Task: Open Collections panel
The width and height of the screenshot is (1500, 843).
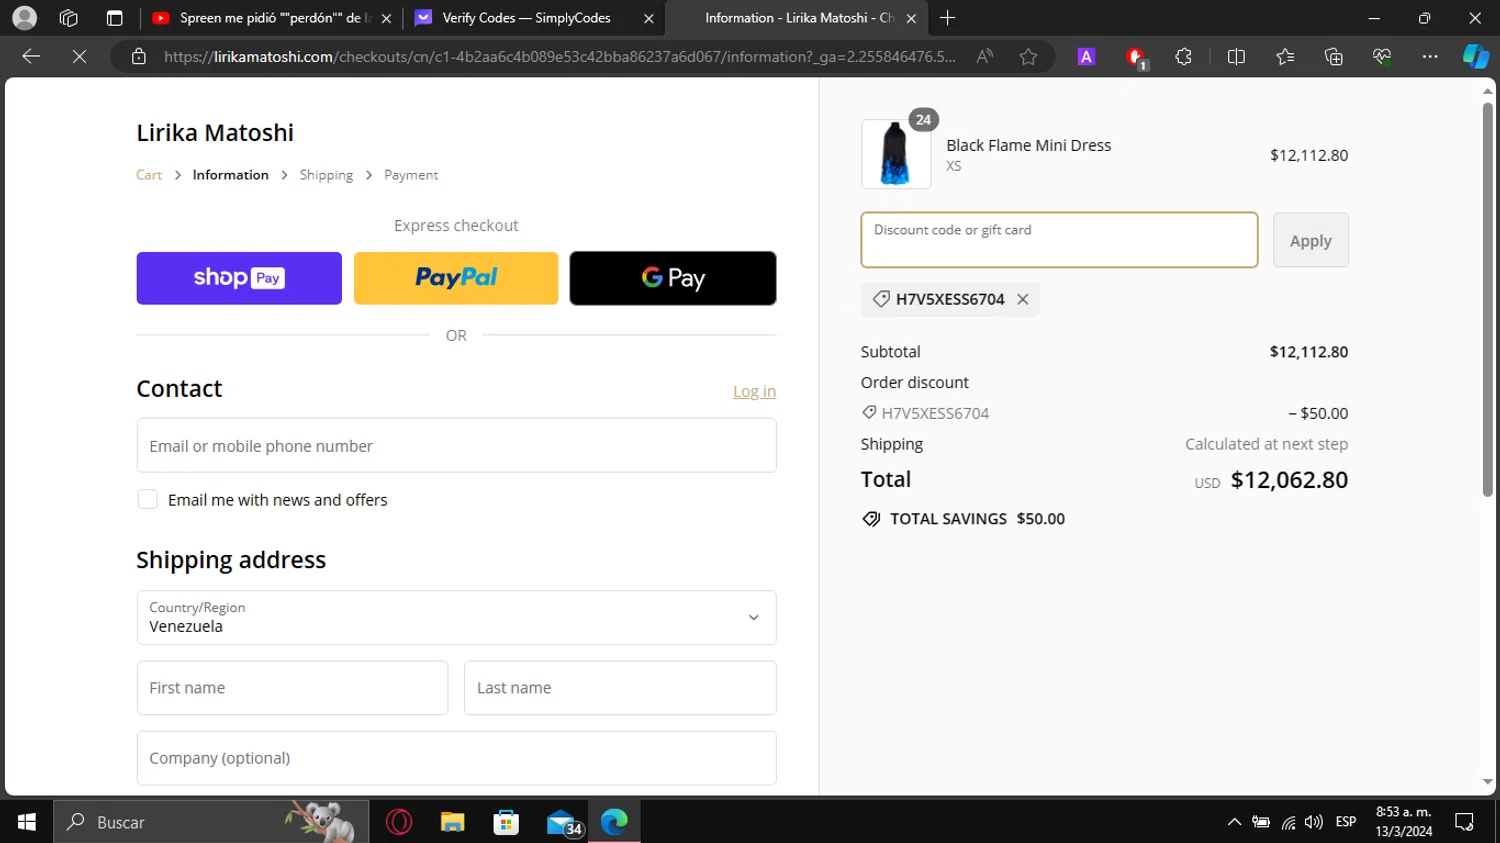Action: (1333, 57)
